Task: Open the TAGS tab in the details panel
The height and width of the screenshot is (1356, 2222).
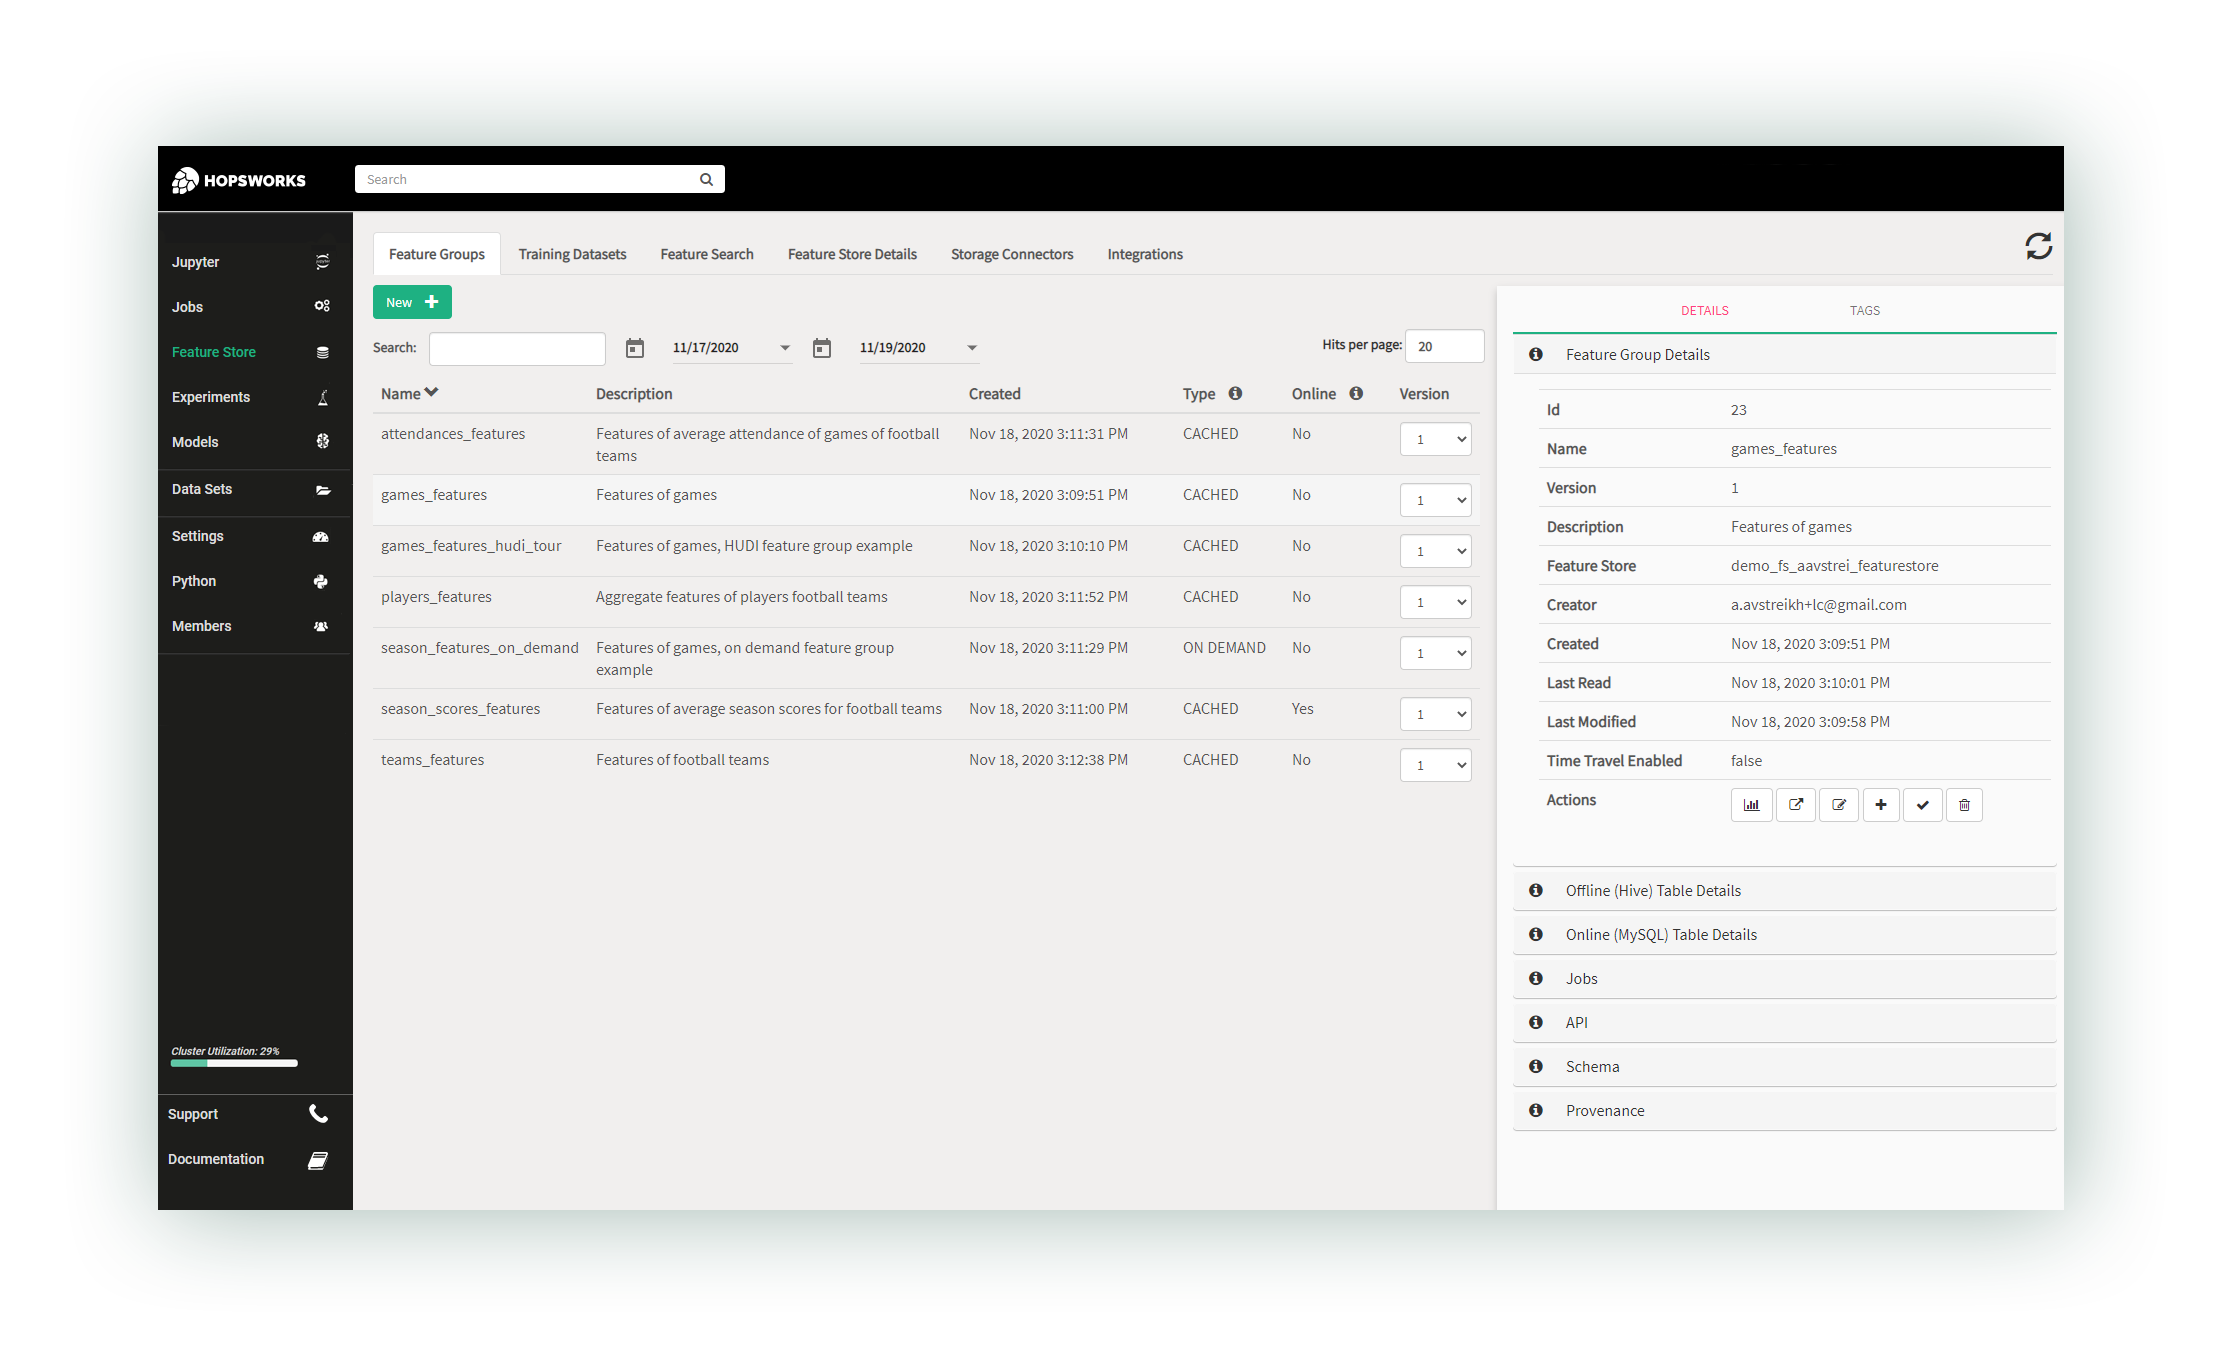Action: (1864, 310)
